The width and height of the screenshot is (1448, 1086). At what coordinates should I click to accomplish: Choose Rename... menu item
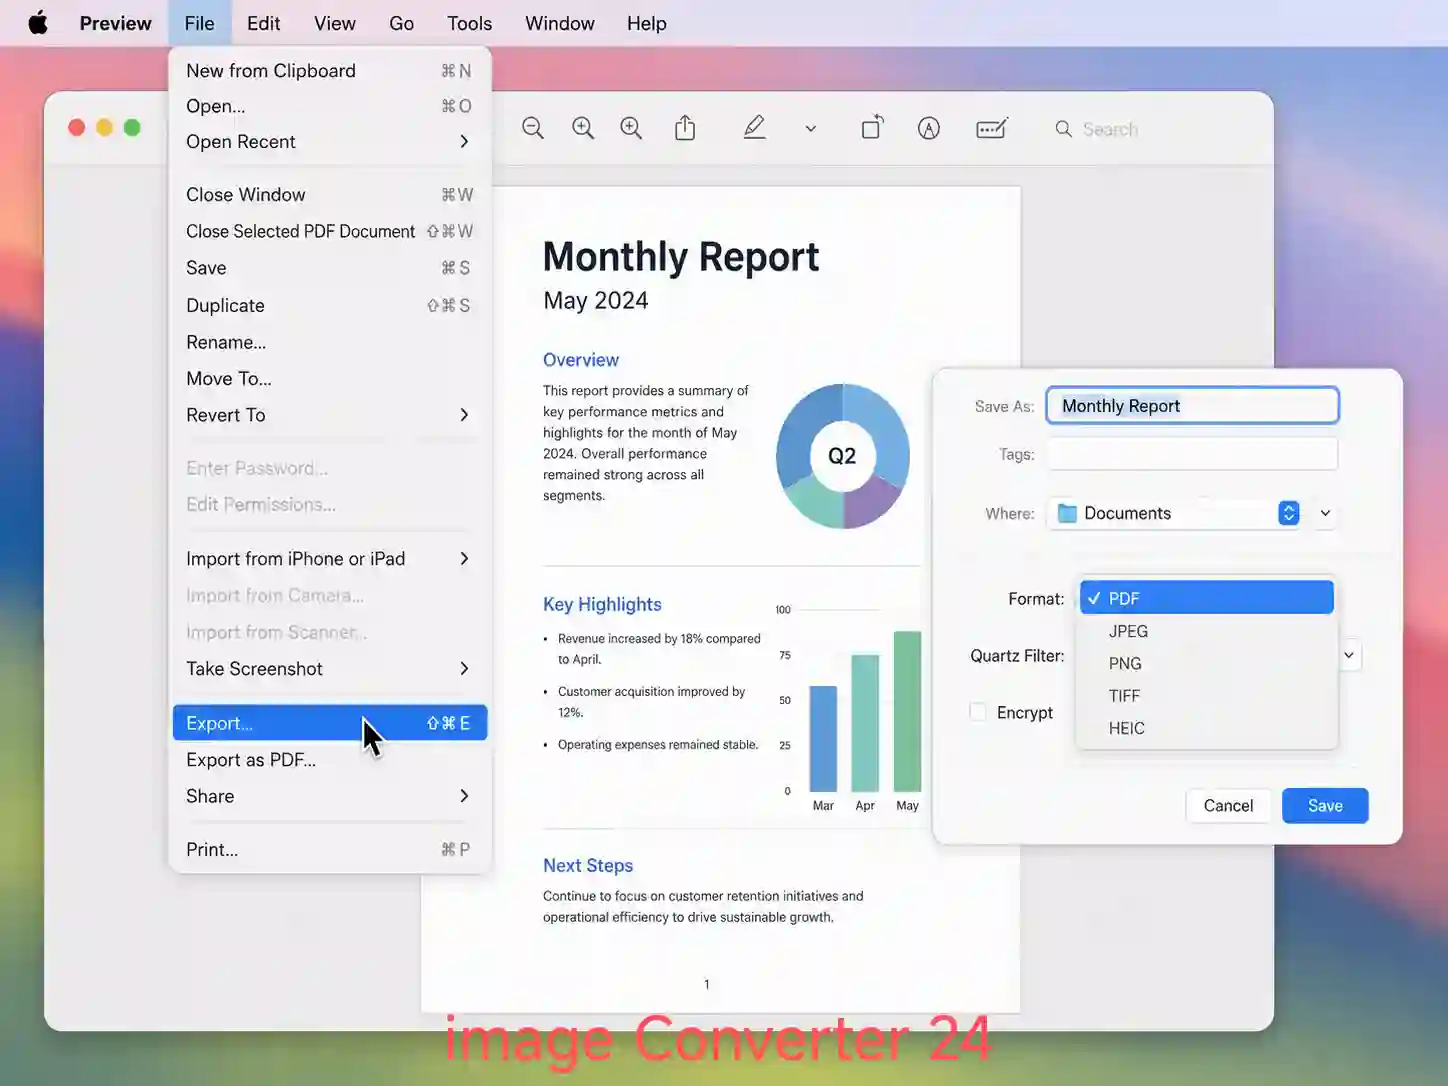point(330,342)
